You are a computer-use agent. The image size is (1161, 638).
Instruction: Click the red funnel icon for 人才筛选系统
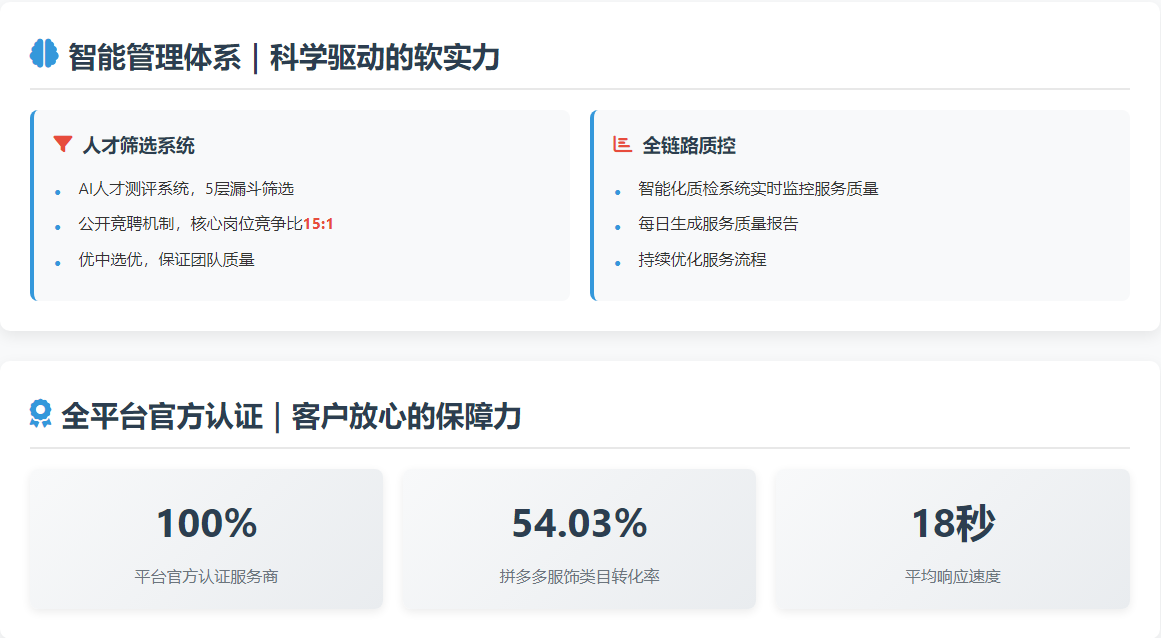point(63,145)
